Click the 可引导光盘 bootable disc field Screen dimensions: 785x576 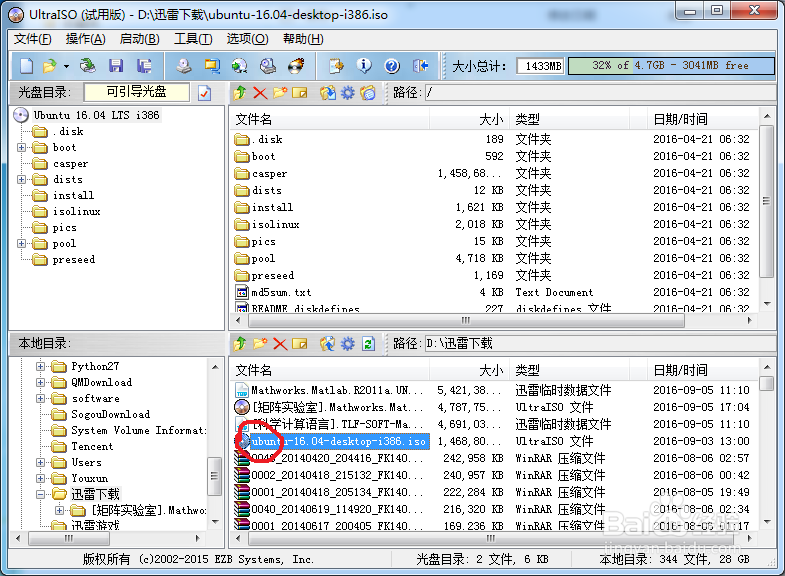[137, 92]
